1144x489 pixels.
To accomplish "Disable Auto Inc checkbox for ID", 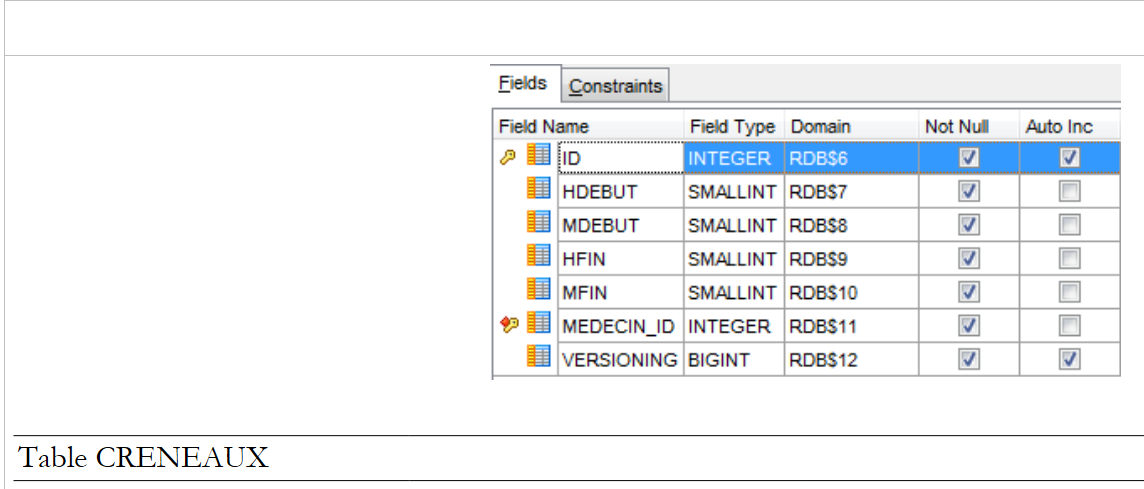I will click(x=1069, y=157).
